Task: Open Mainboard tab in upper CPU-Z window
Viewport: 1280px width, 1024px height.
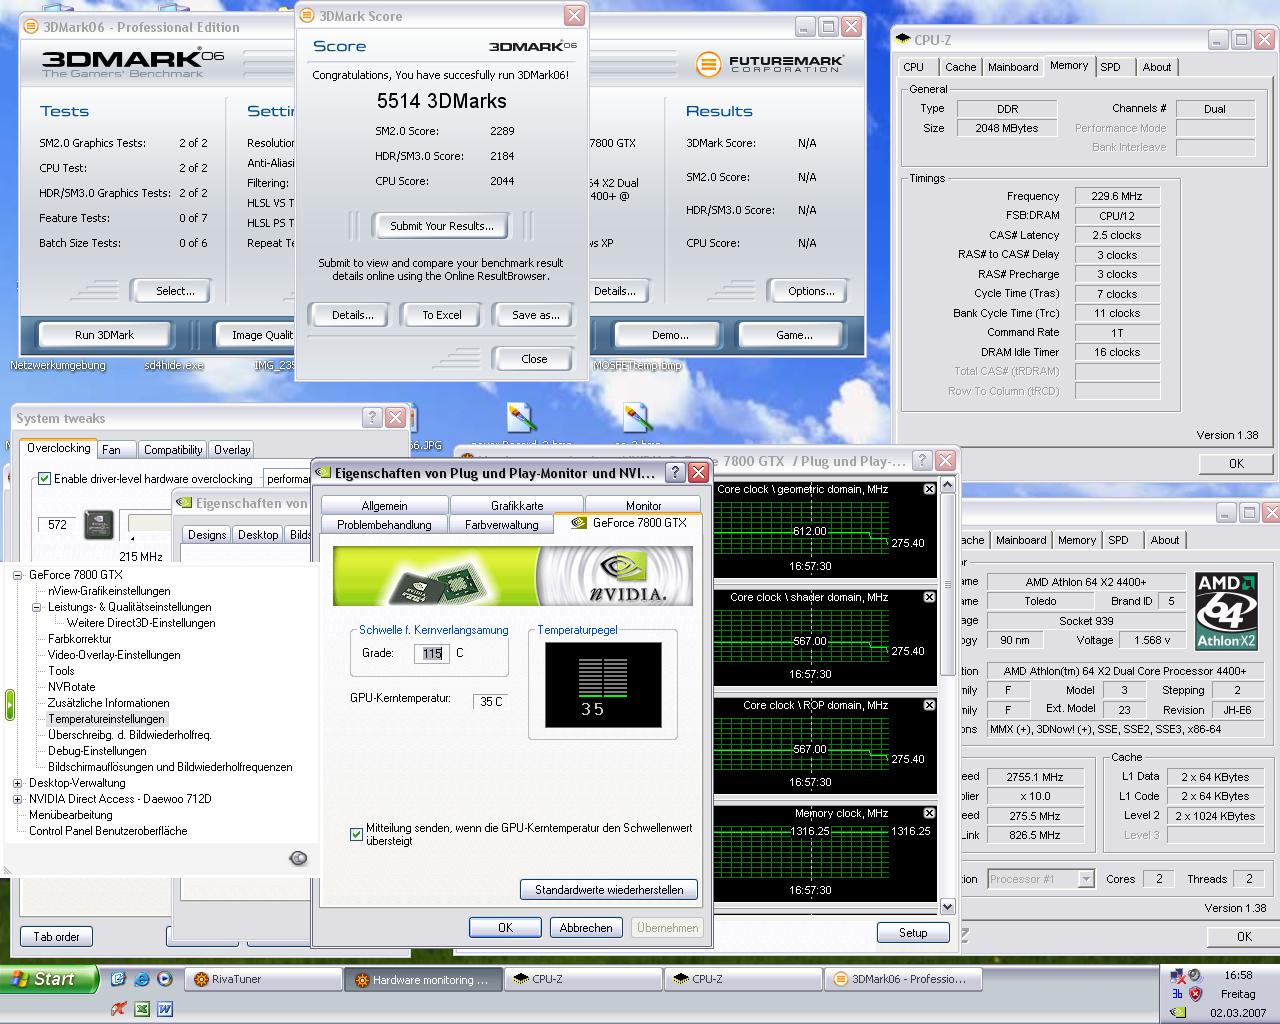Action: coord(1013,67)
